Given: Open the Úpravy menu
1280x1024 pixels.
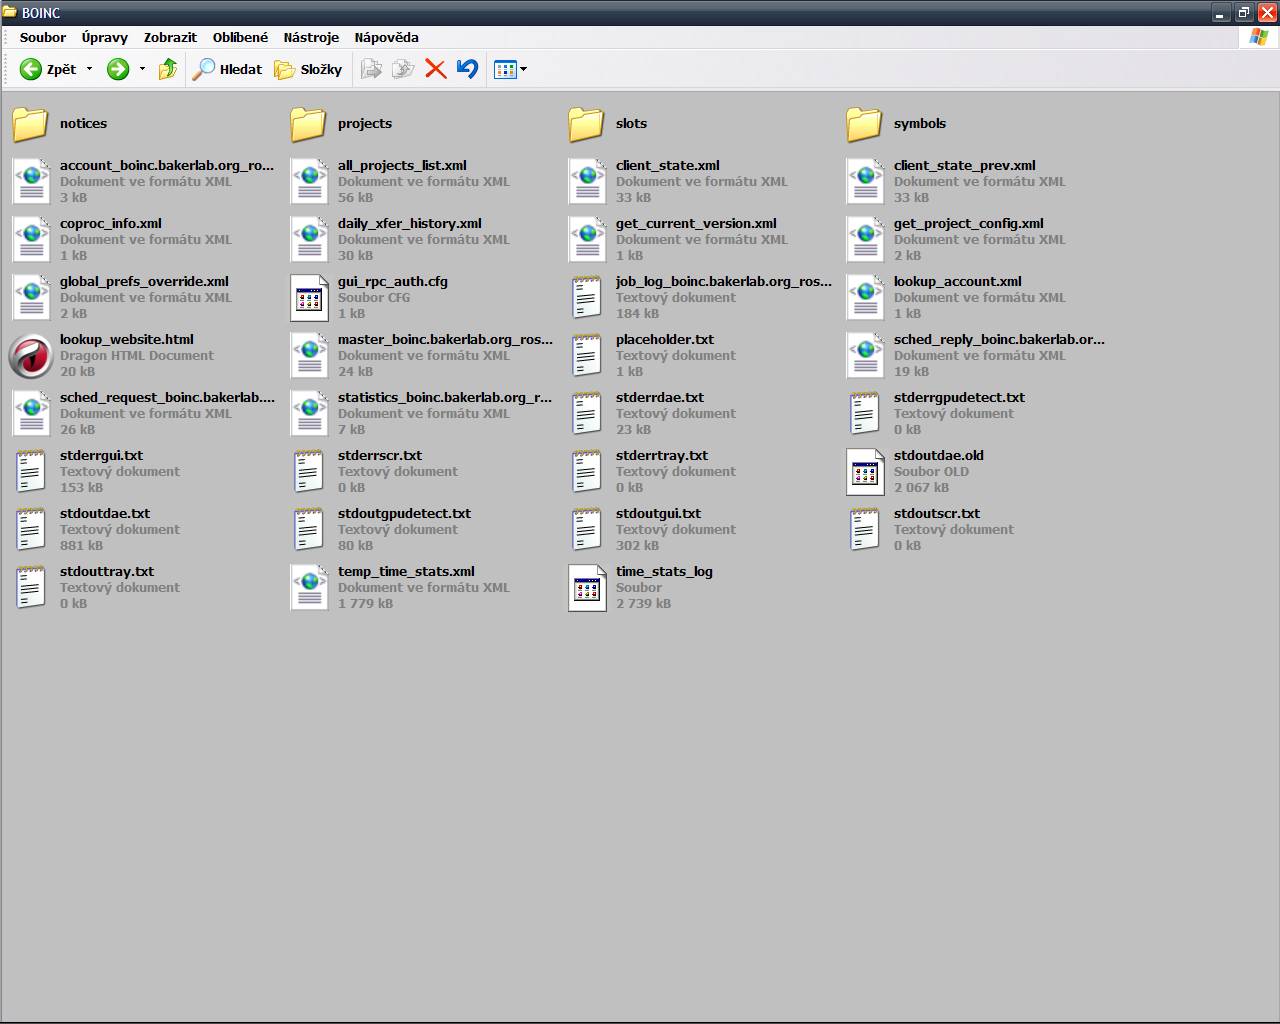Looking at the screenshot, I should [x=105, y=37].
